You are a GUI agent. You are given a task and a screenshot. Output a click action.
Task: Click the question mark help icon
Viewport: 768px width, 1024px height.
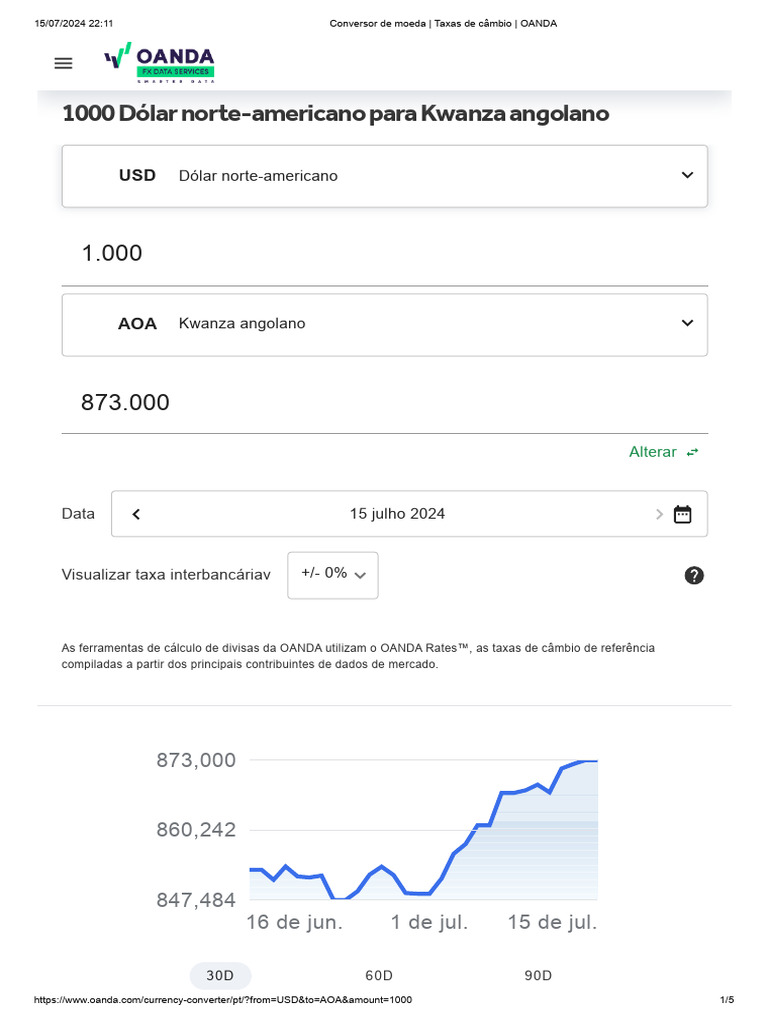coord(694,575)
